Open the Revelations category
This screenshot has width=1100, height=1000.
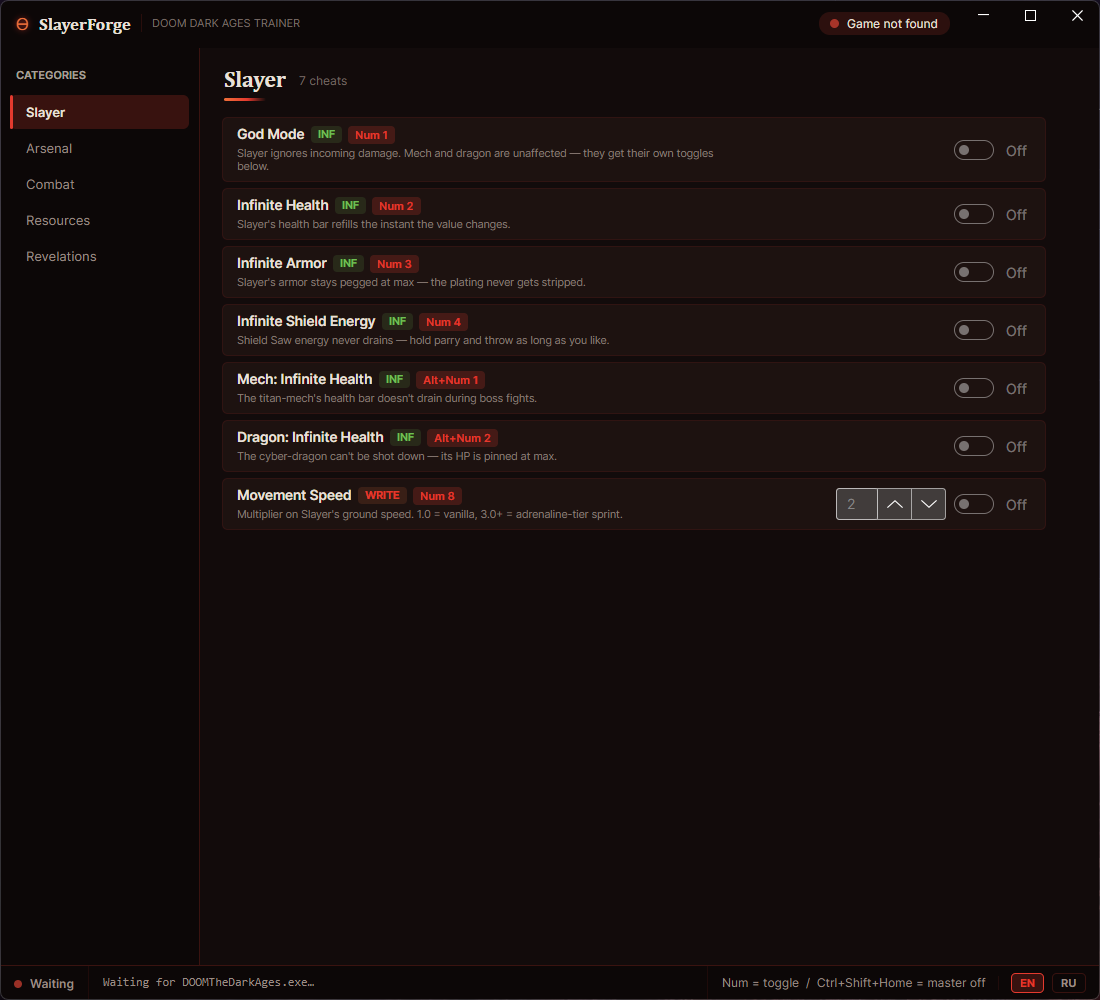(x=100, y=256)
